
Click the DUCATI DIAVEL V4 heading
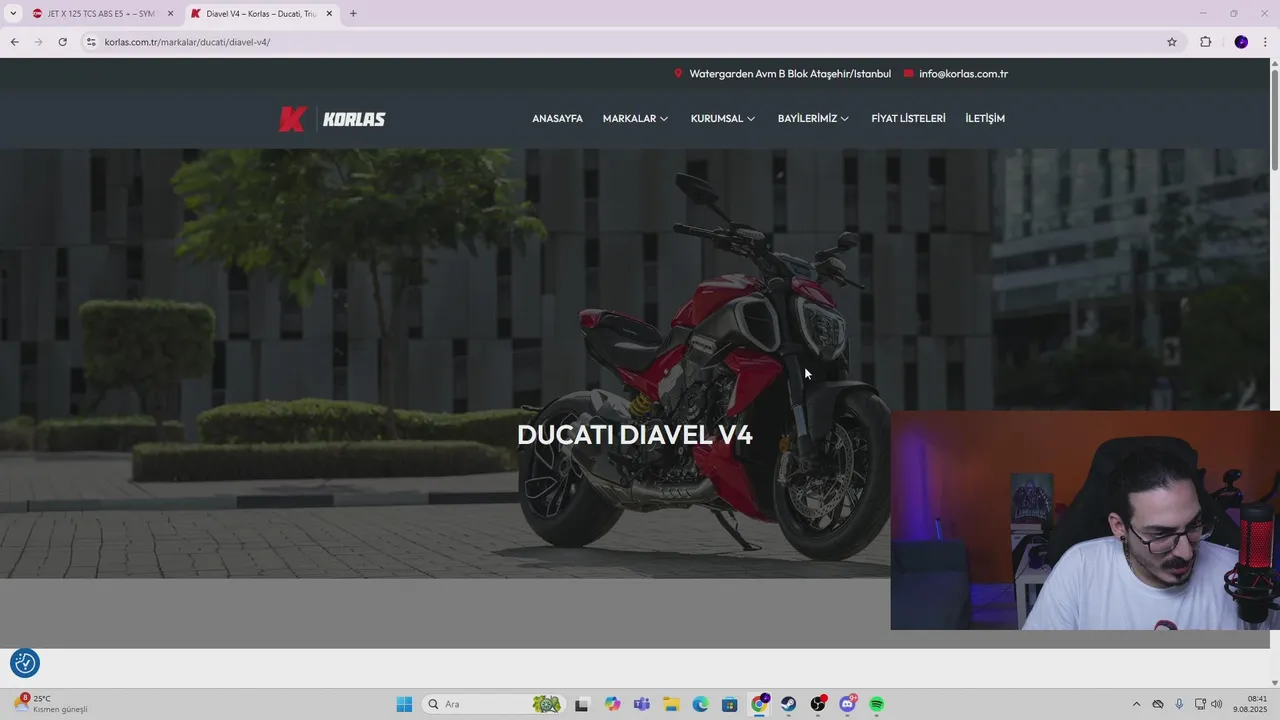(635, 435)
